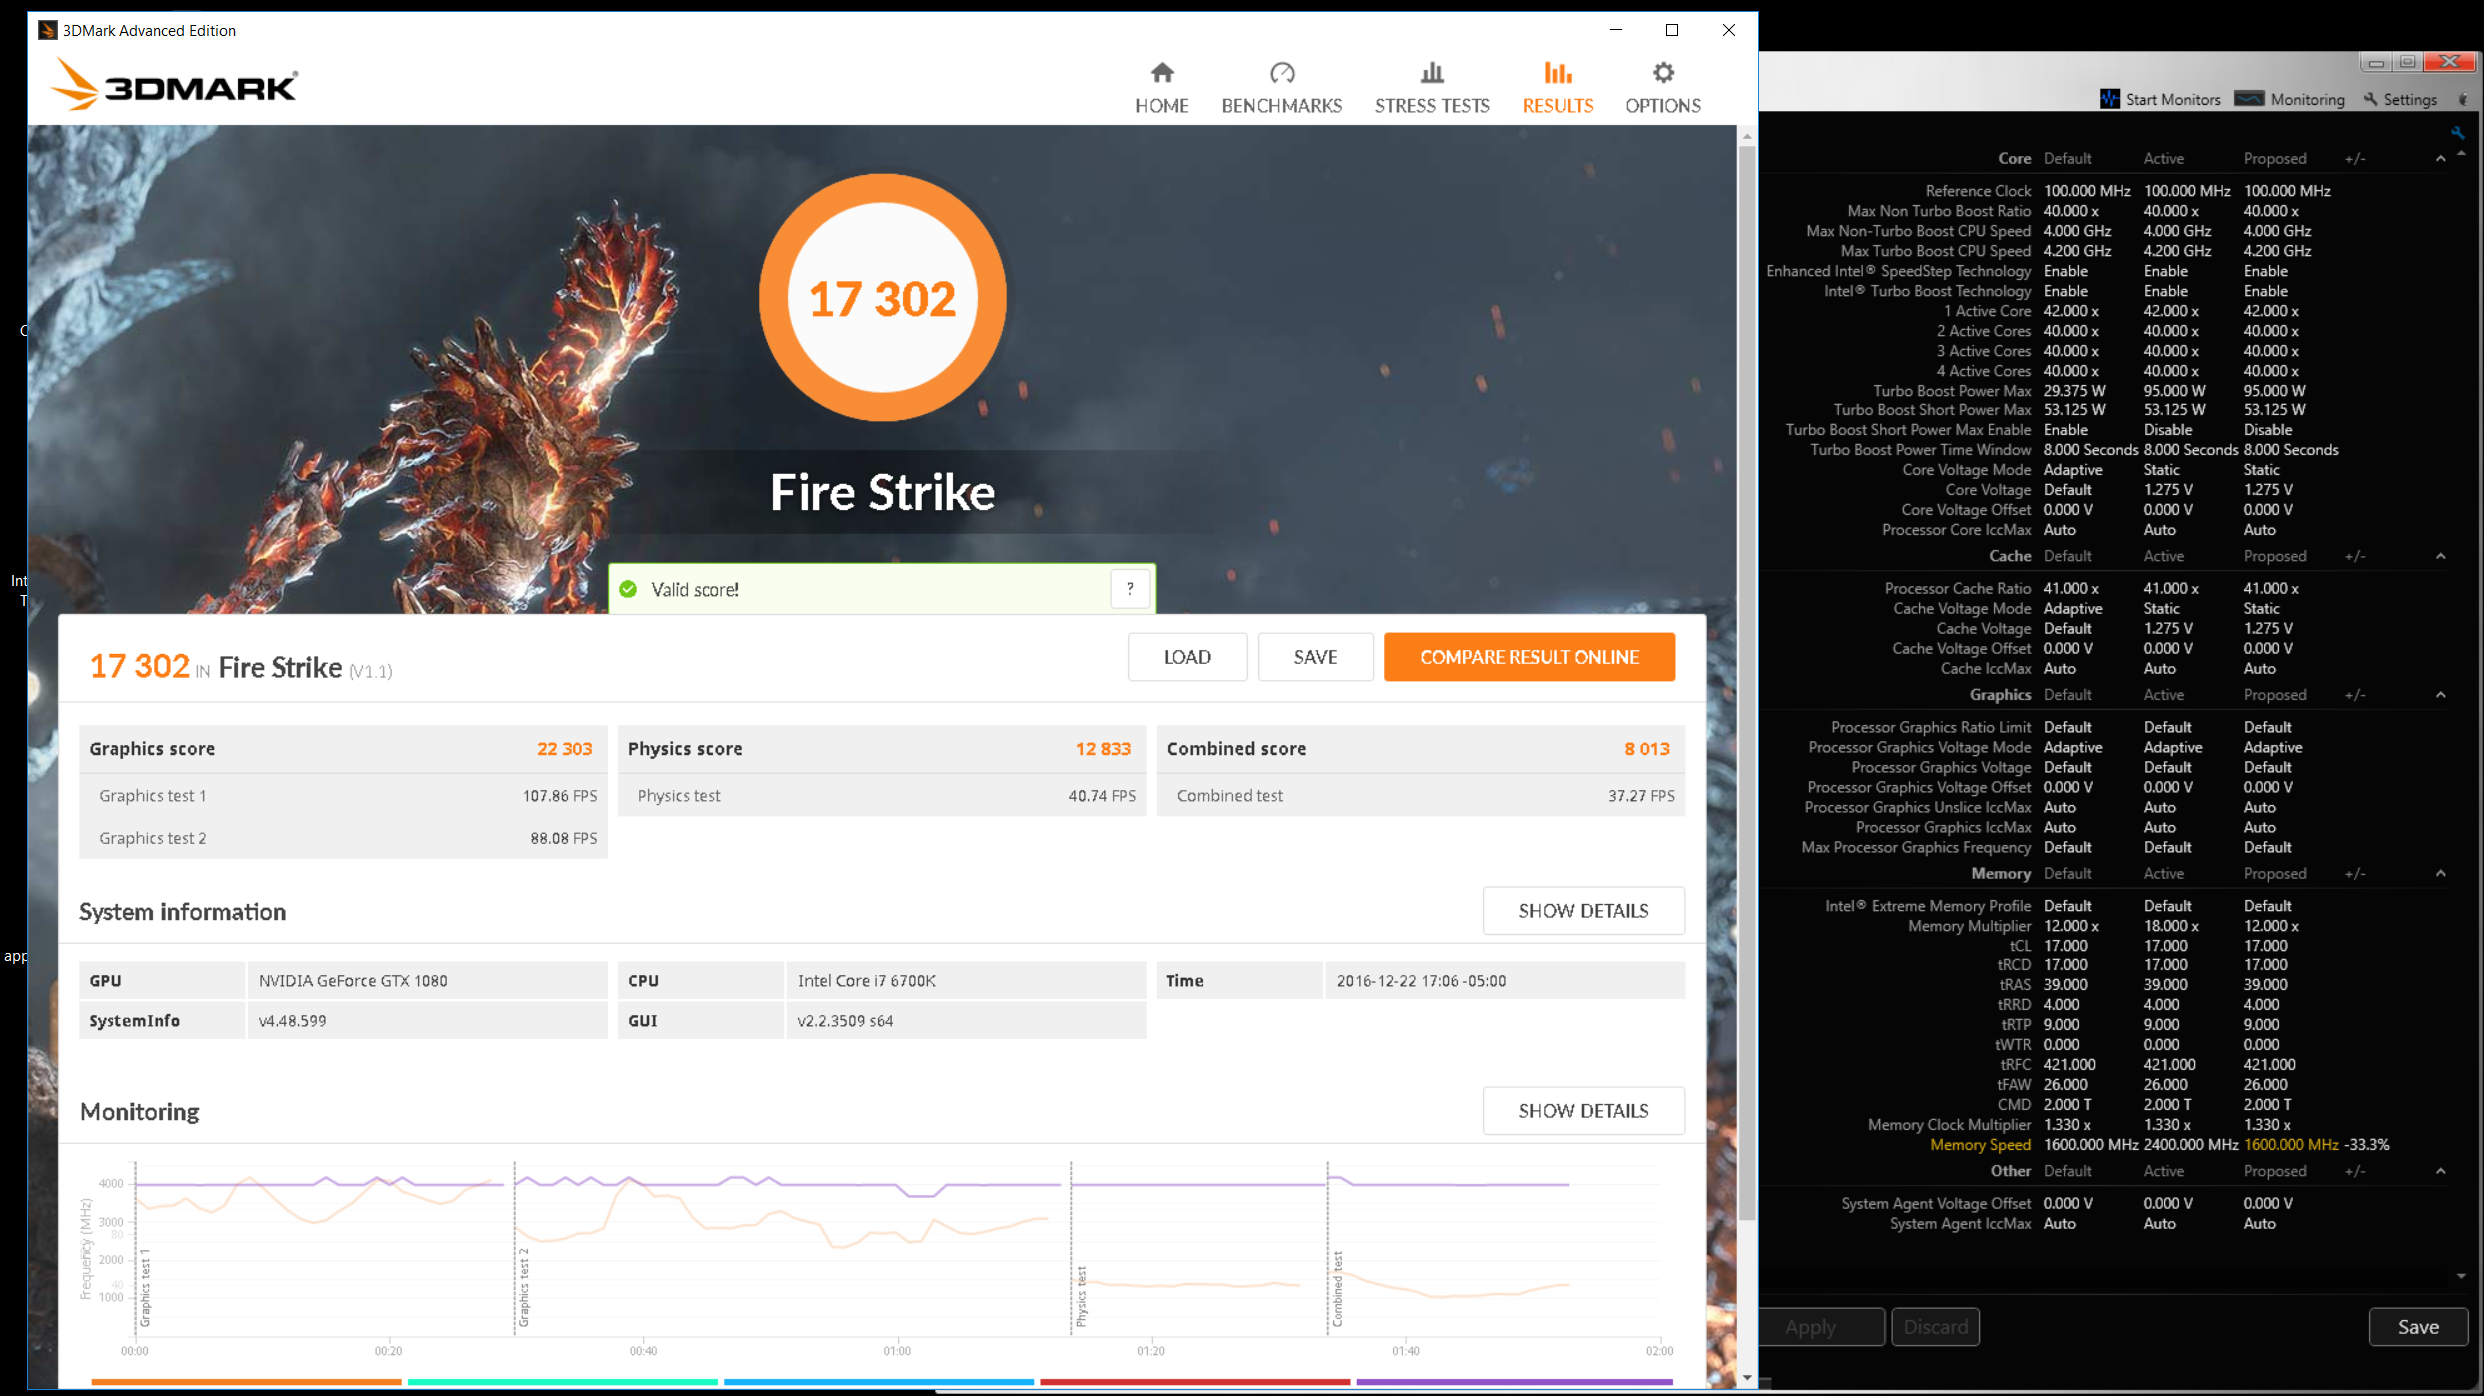This screenshot has height=1396, width=2484.
Task: Click the Graphics test 2 chart marker
Action: point(524,1289)
